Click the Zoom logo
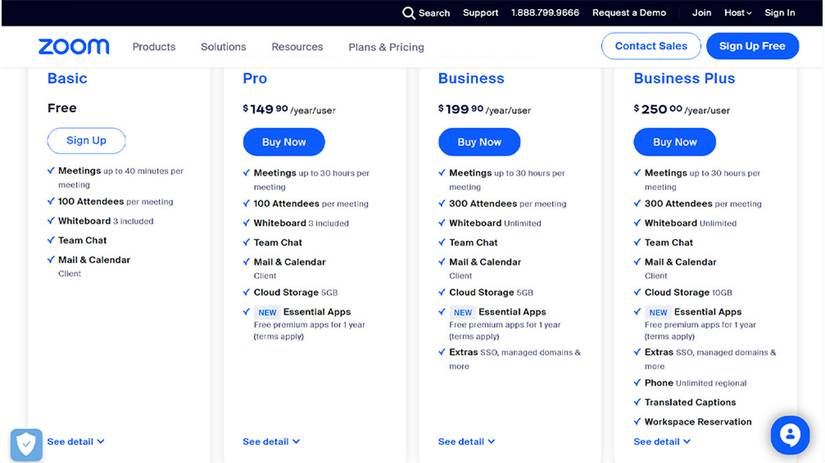 coord(74,46)
